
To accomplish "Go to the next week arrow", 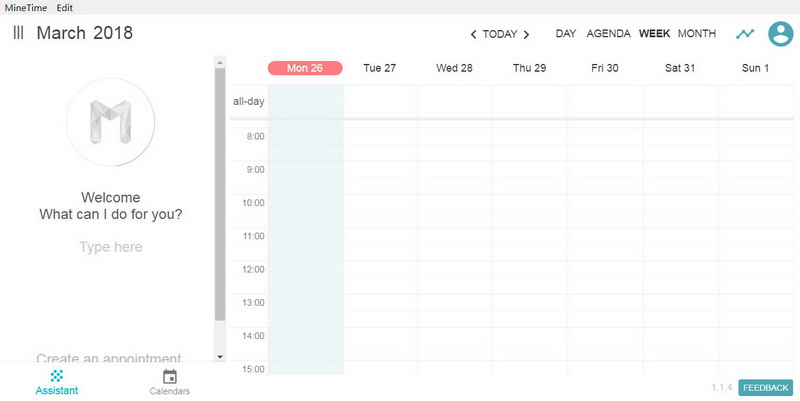I will click(526, 34).
